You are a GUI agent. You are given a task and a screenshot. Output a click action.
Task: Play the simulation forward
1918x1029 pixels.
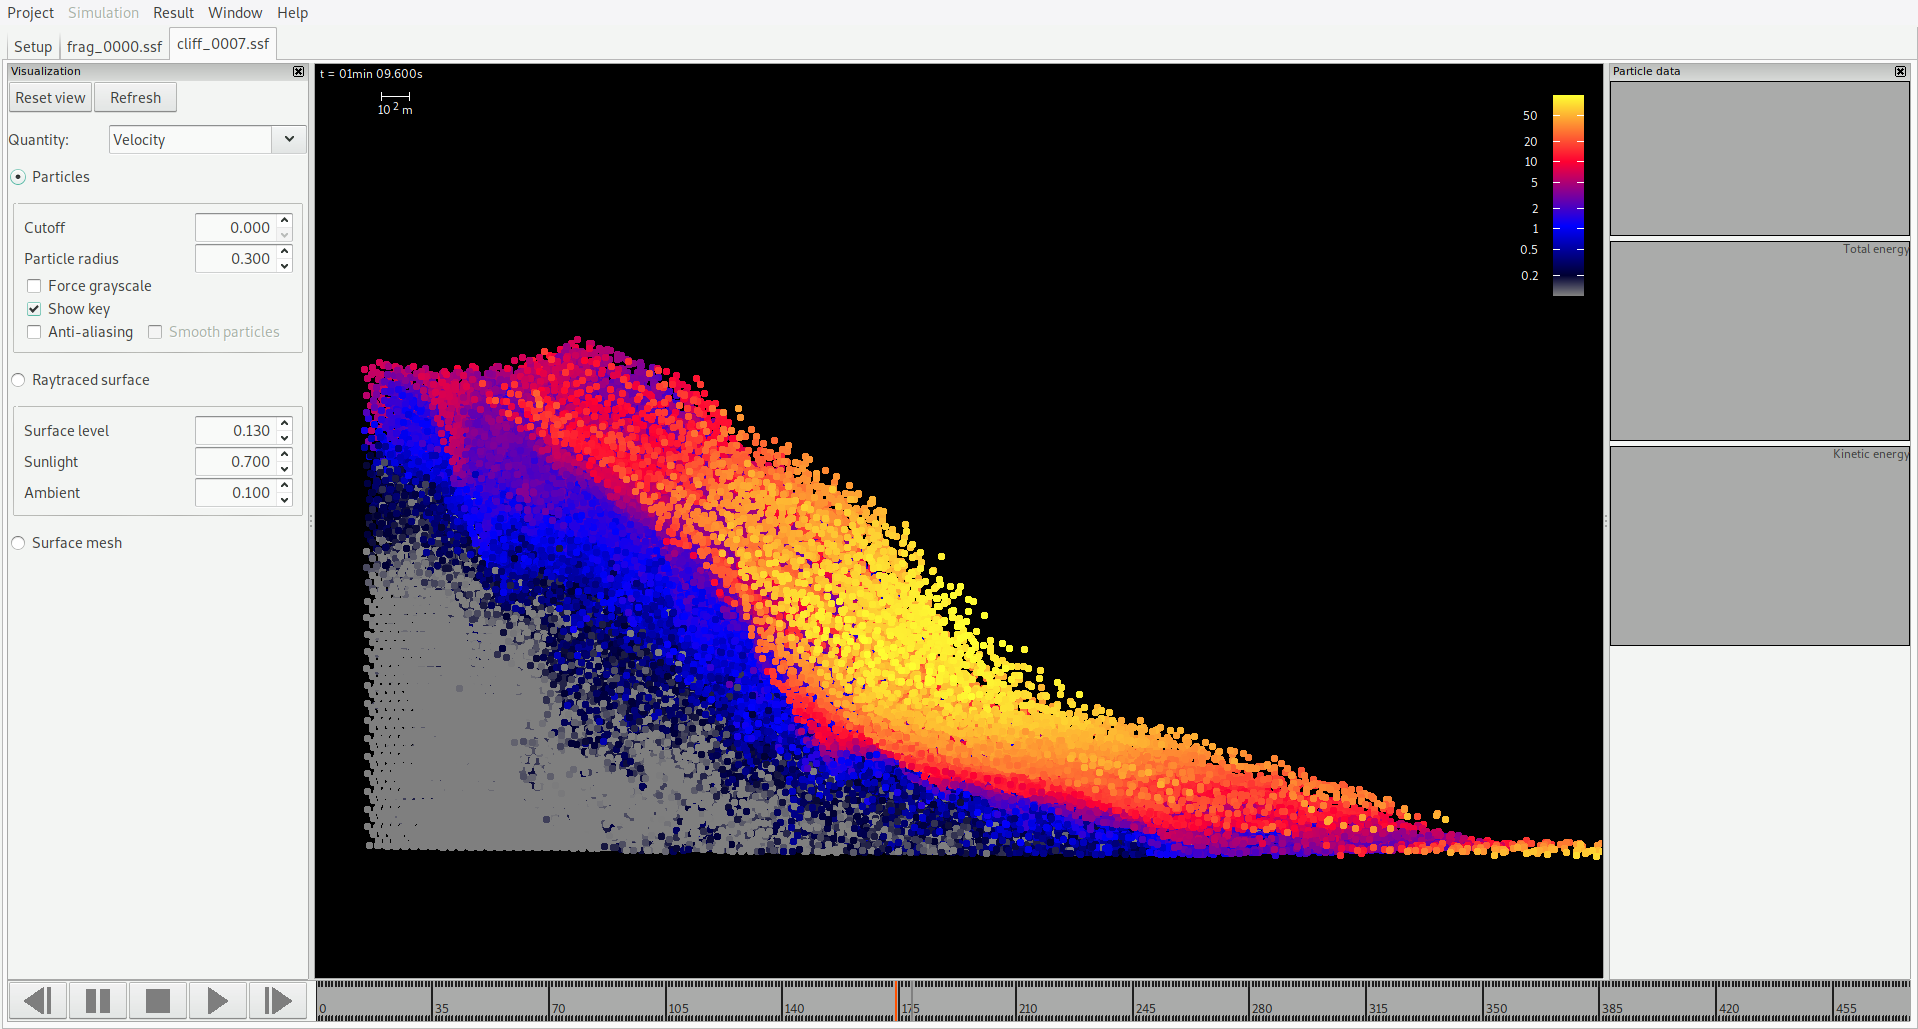tap(217, 1000)
